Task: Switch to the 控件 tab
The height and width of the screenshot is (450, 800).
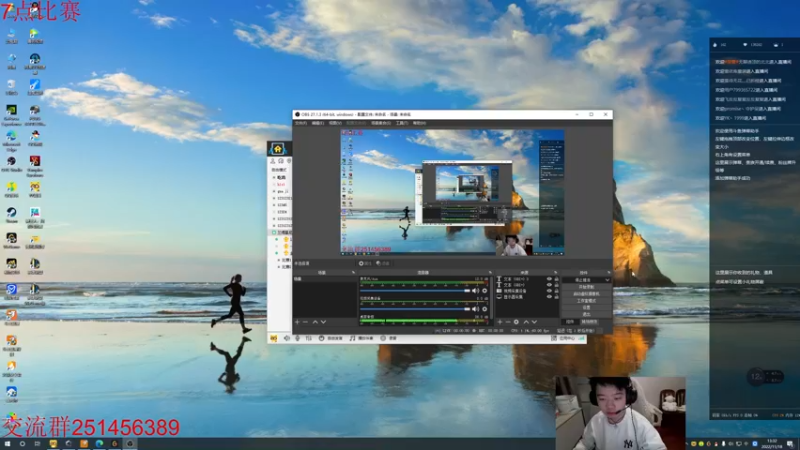Action: (570, 321)
